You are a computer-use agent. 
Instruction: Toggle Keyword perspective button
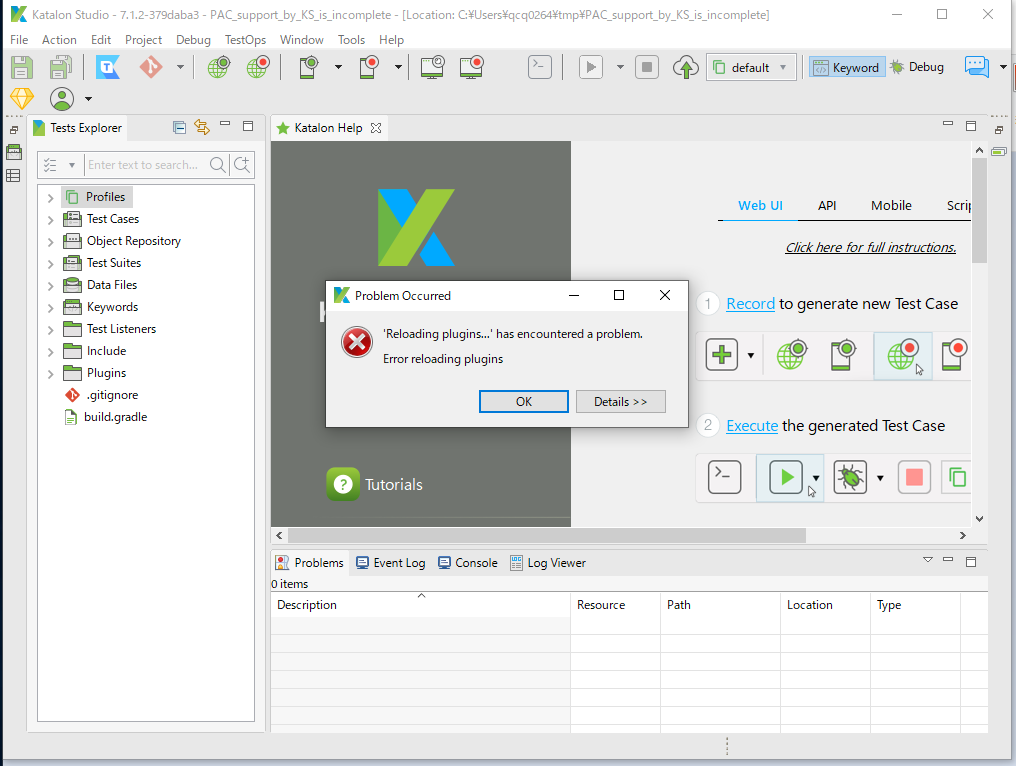pos(847,67)
